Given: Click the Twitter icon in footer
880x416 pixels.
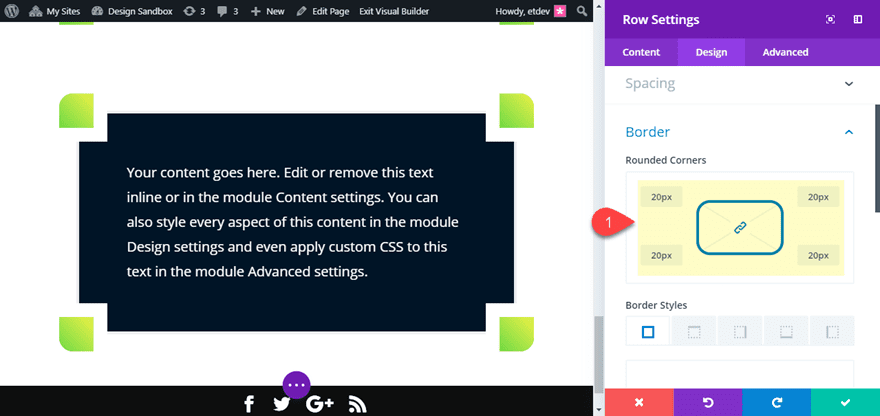Looking at the screenshot, I should pyautogui.click(x=282, y=404).
